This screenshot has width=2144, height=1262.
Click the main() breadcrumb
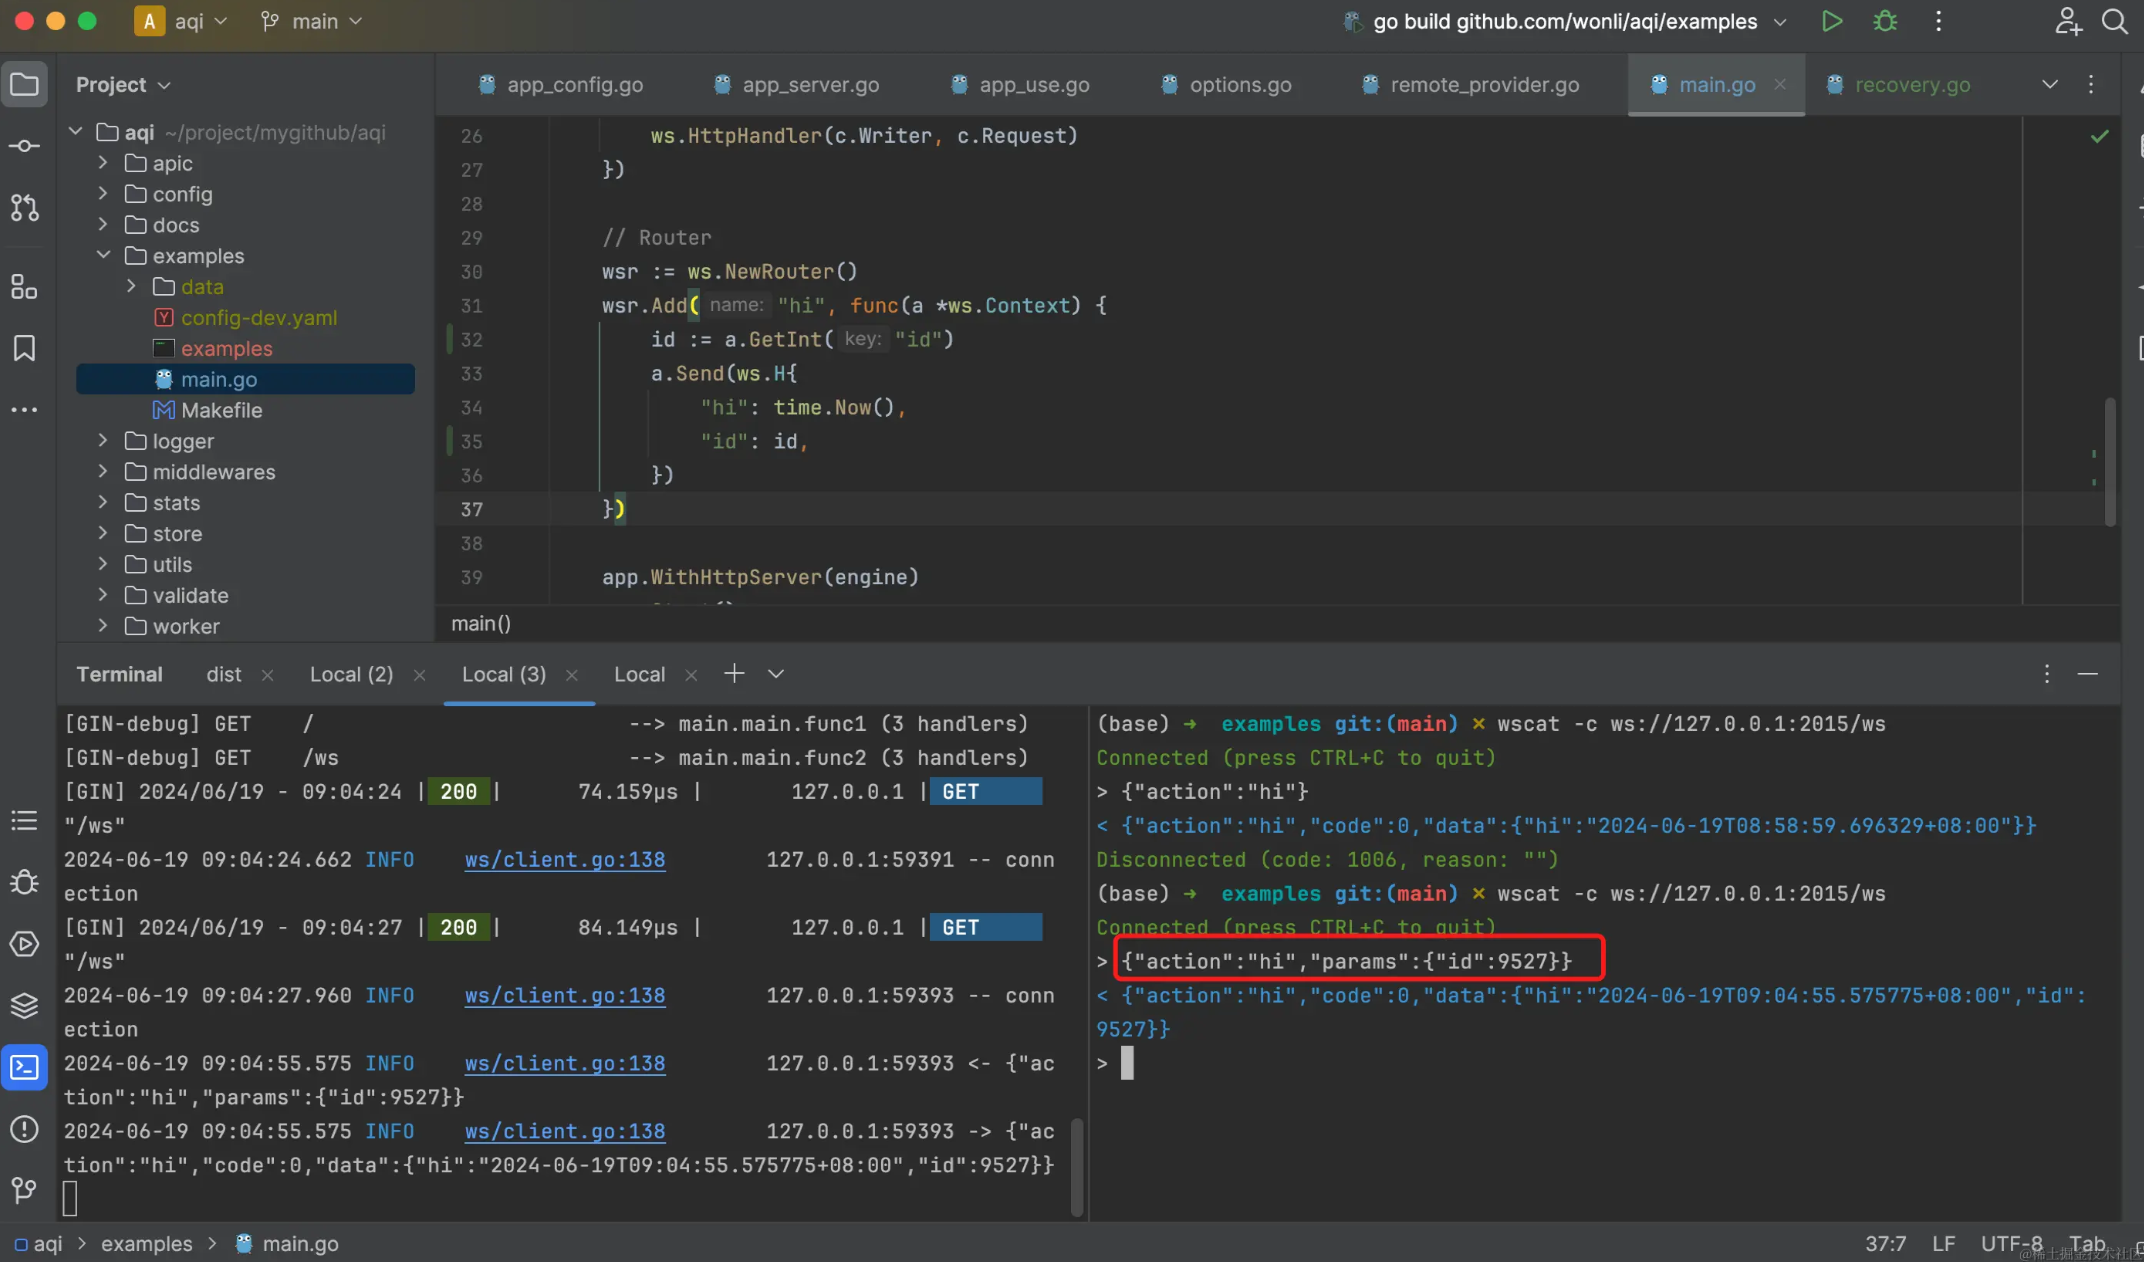pos(481,623)
